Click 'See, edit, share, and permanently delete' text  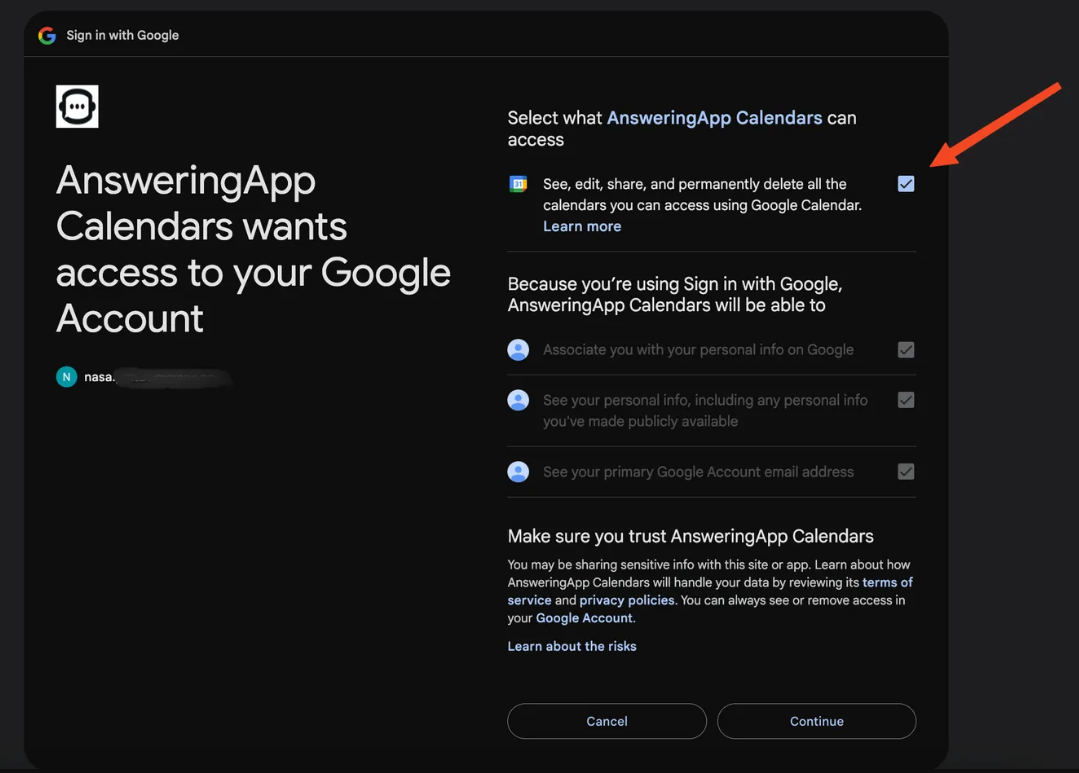click(x=702, y=195)
